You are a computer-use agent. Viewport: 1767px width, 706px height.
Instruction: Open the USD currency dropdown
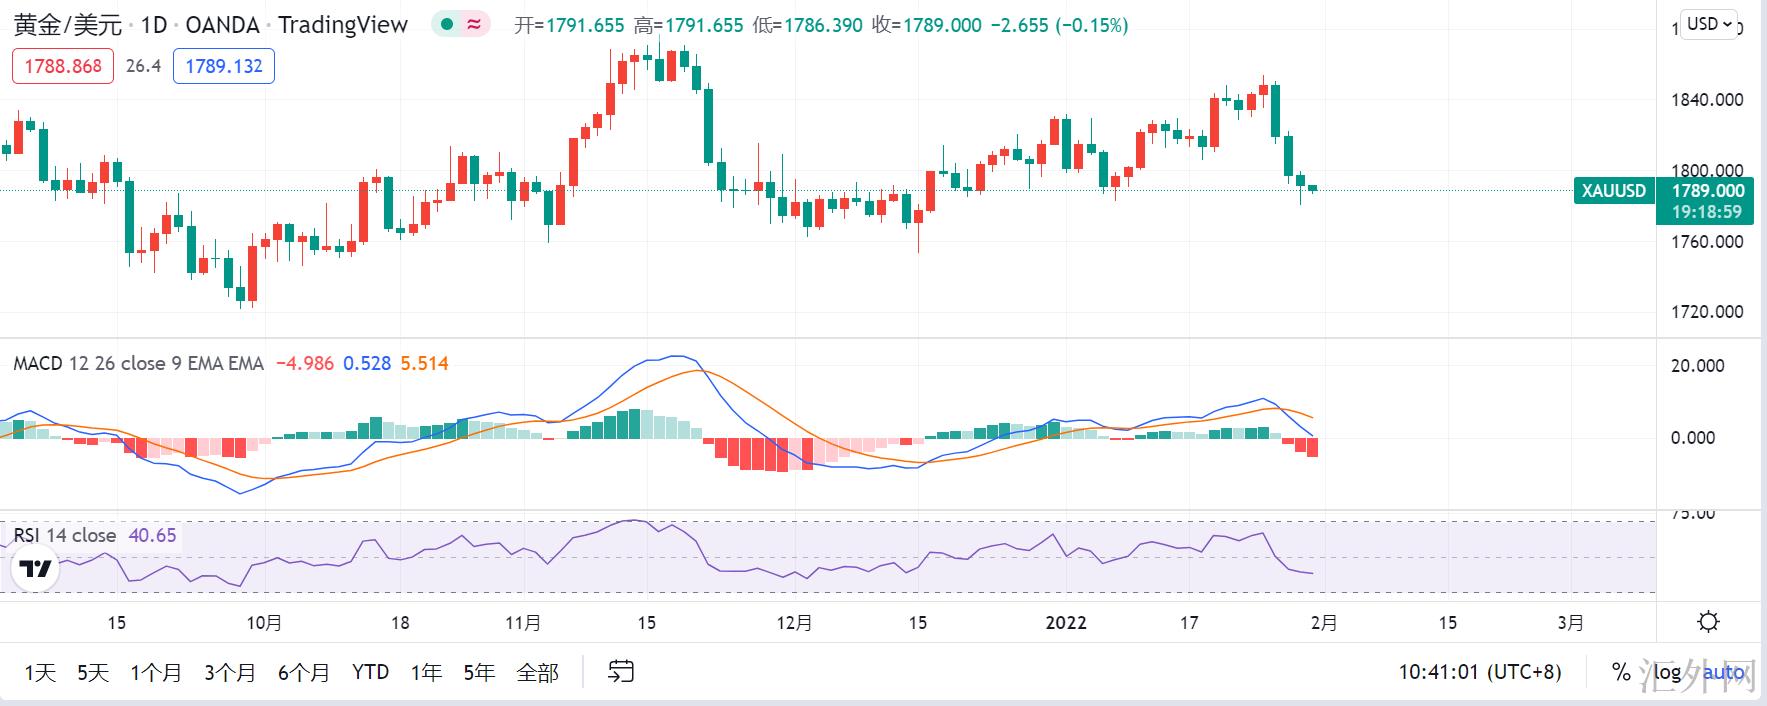[x=1709, y=24]
